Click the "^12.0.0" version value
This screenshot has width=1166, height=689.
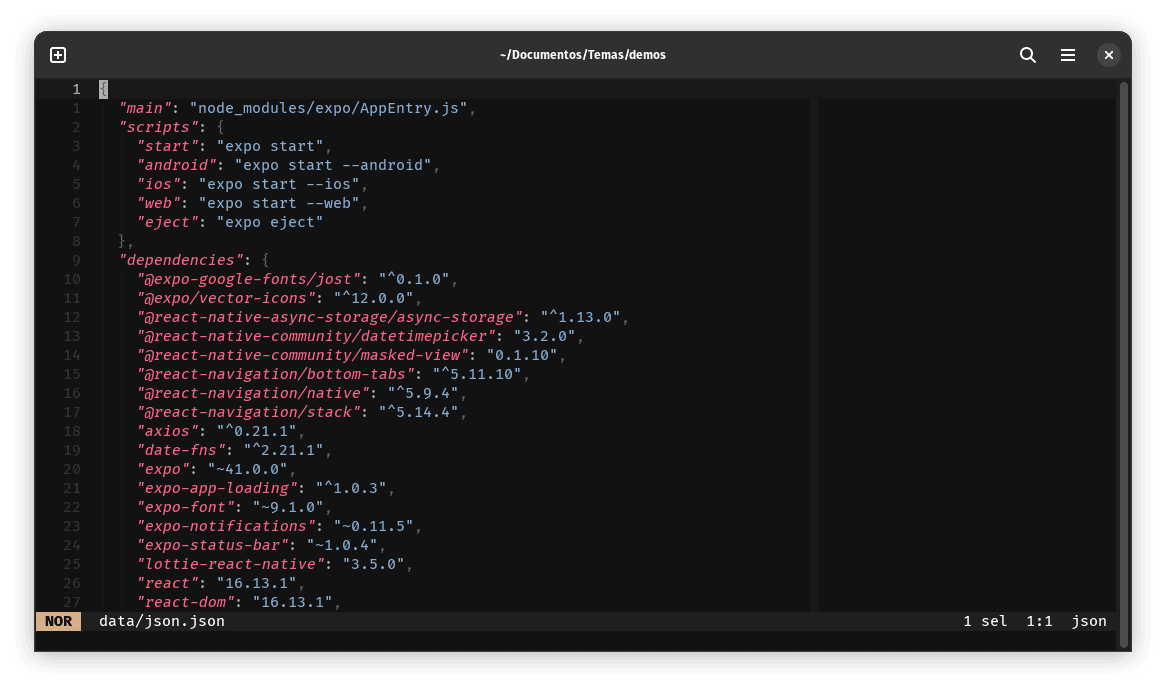tap(373, 298)
